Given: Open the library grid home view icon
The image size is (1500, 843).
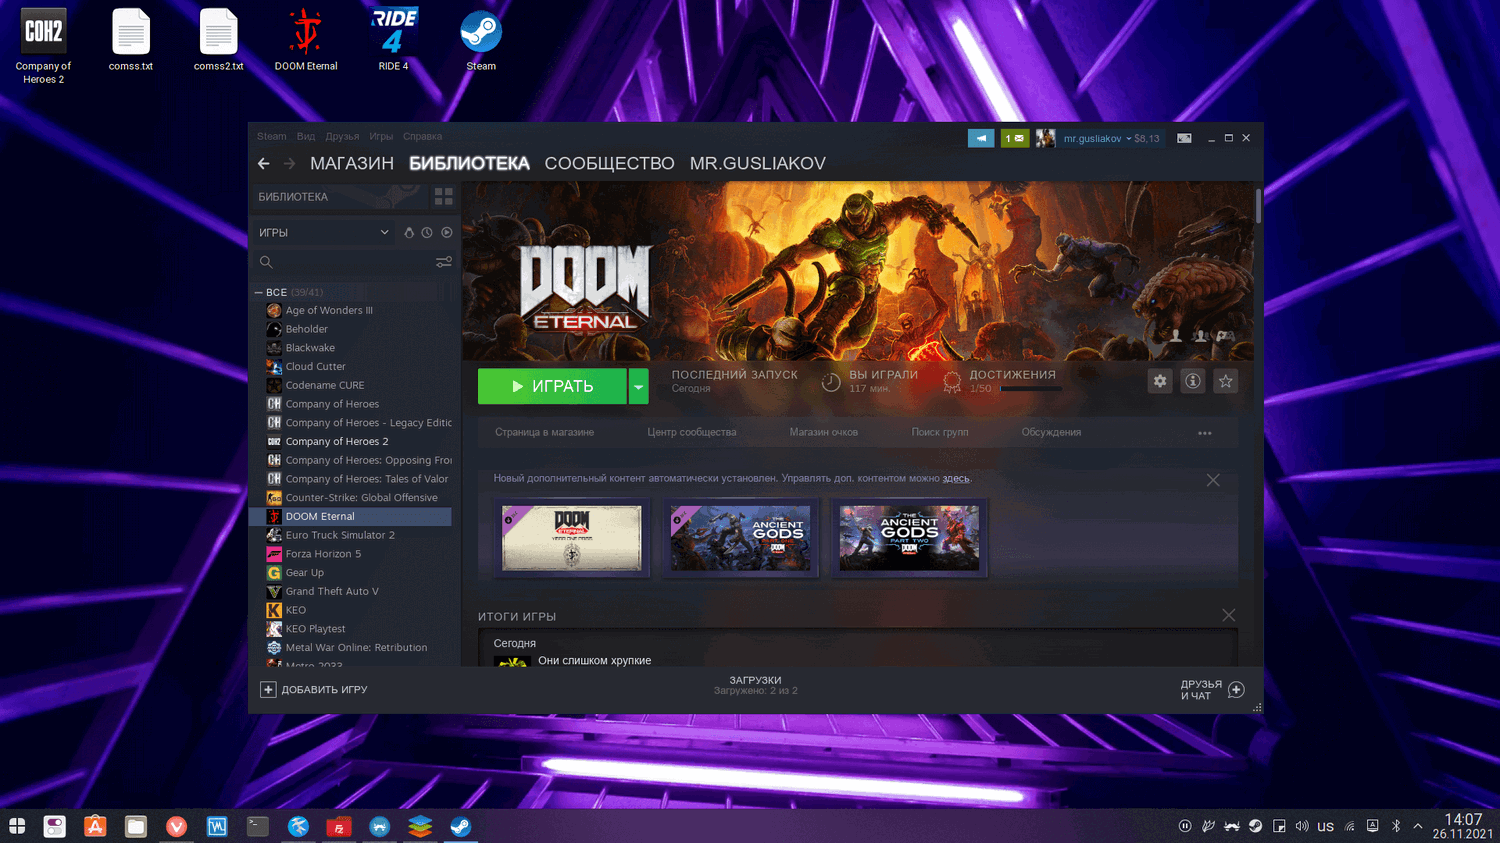Looking at the screenshot, I should tap(444, 197).
